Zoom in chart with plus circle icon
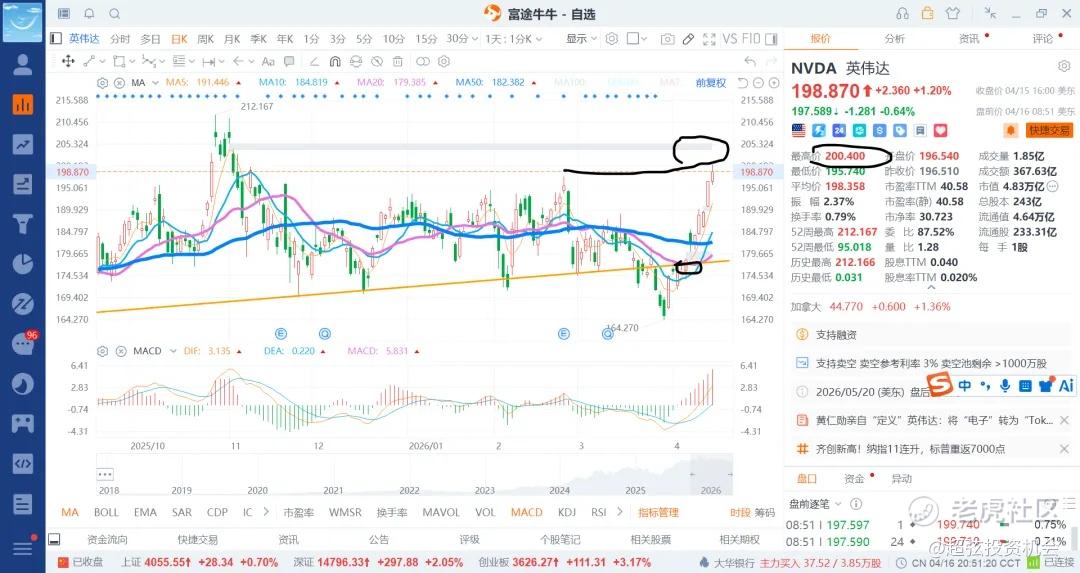This screenshot has height=573, width=1080. [774, 83]
